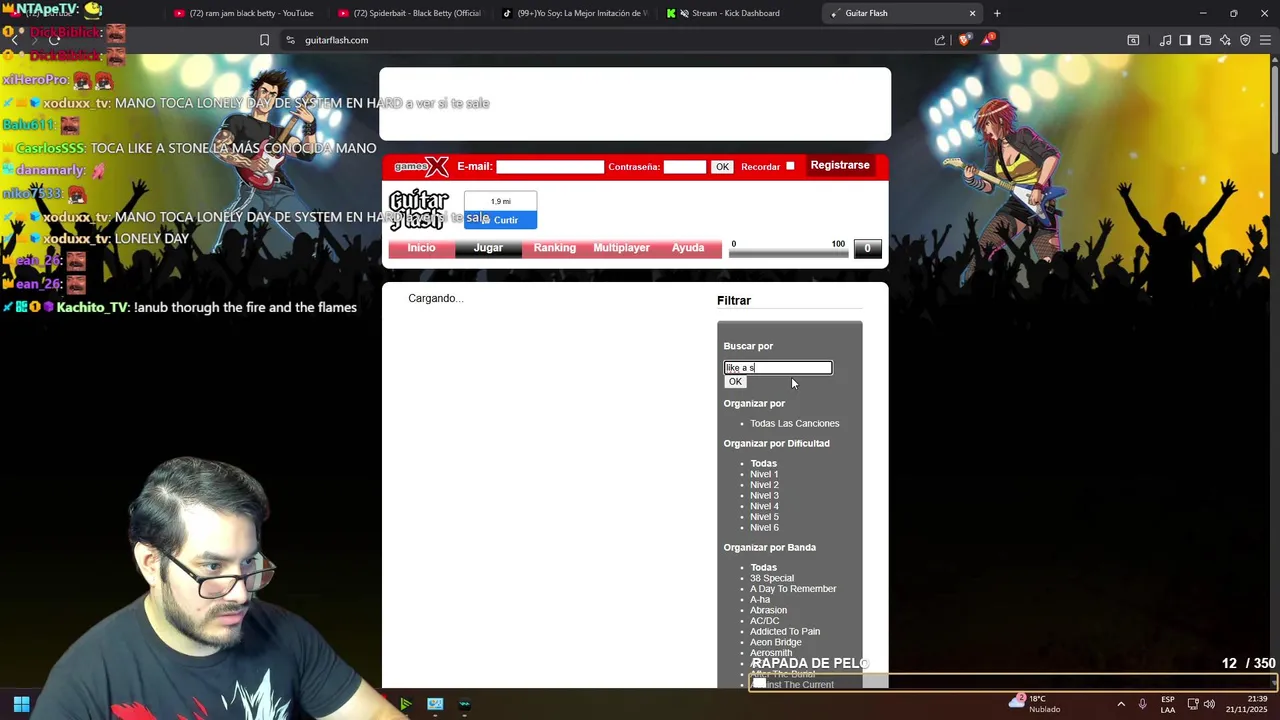The width and height of the screenshot is (1280, 720).
Task: Open the Ranking menu item
Action: point(554,248)
